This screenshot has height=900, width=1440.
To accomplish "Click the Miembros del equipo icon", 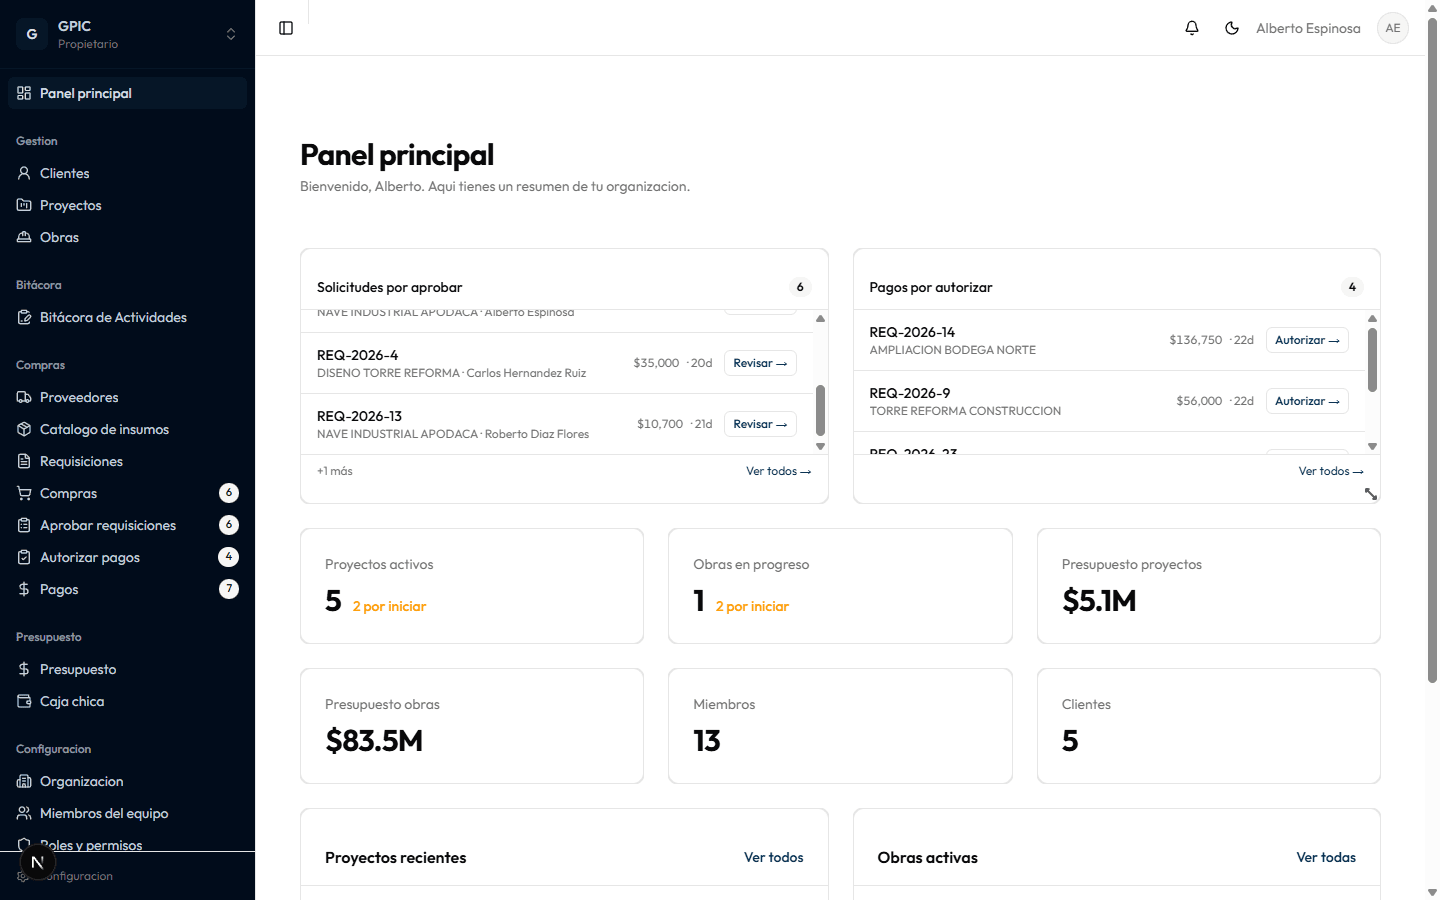I will pyautogui.click(x=24, y=813).
